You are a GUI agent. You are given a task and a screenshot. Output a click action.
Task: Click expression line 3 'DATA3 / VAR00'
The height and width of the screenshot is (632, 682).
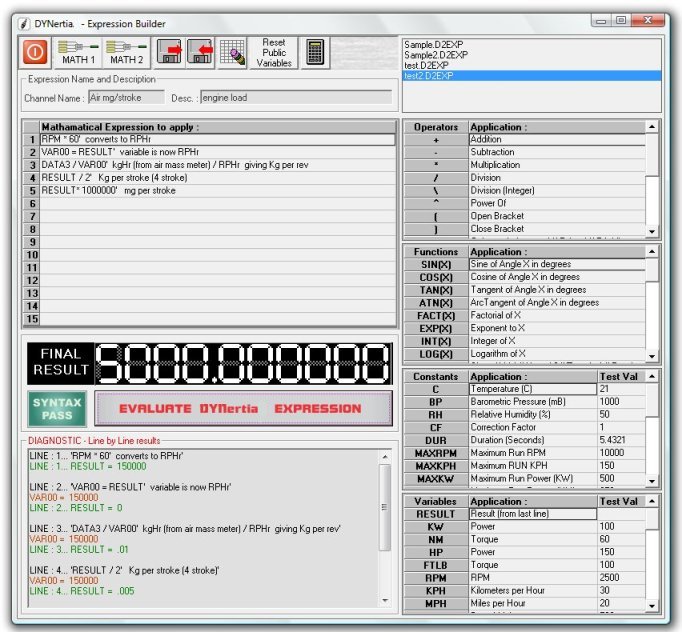(x=217, y=165)
